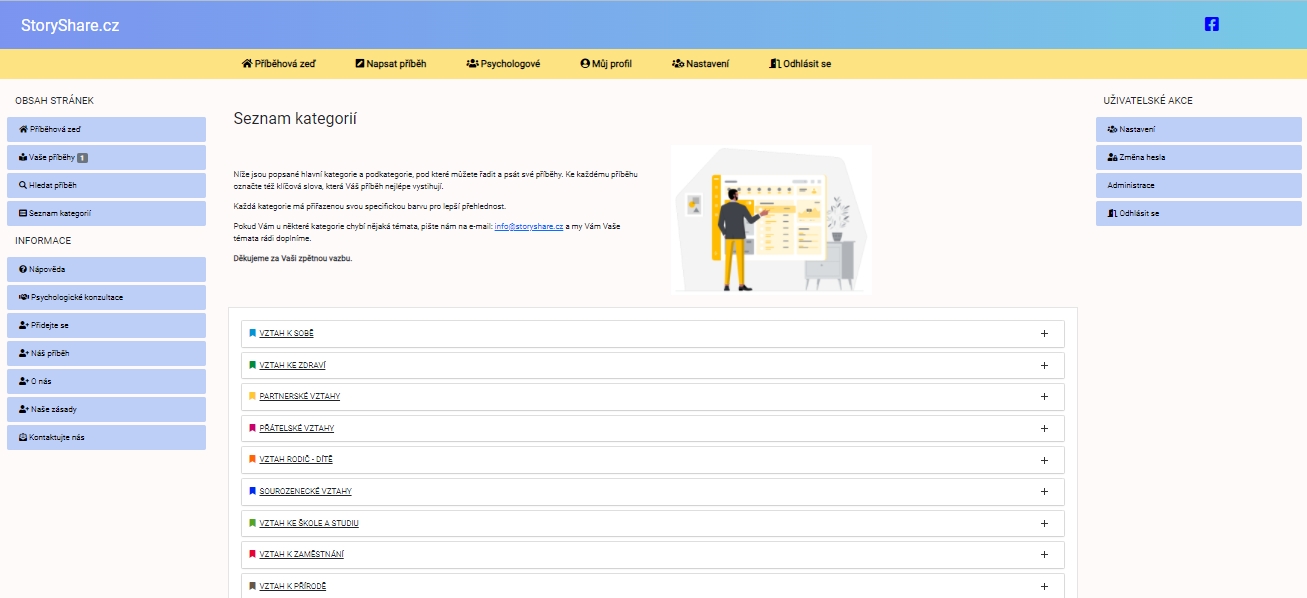The image size is (1307, 598).
Task: Click the info@storyshare.cz email link
Action: (529, 227)
